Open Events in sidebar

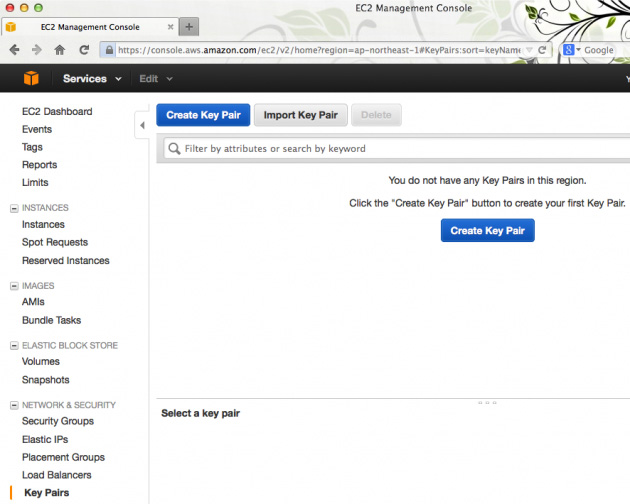pos(37,129)
